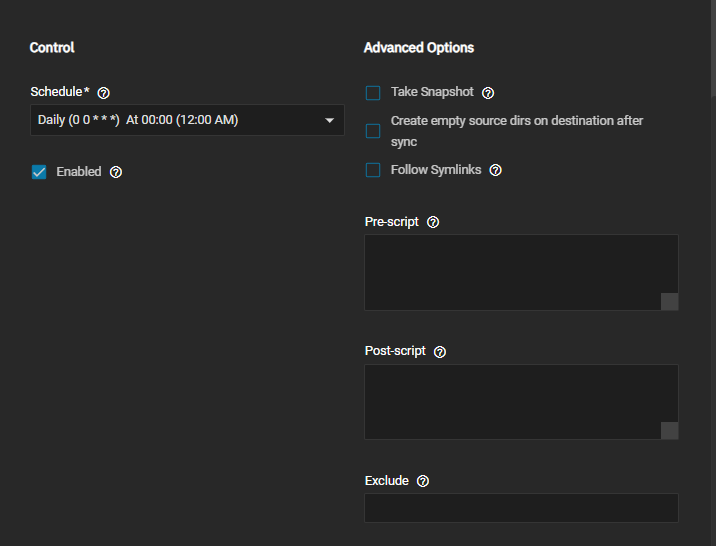Click the help icon next to Schedule

104,93
